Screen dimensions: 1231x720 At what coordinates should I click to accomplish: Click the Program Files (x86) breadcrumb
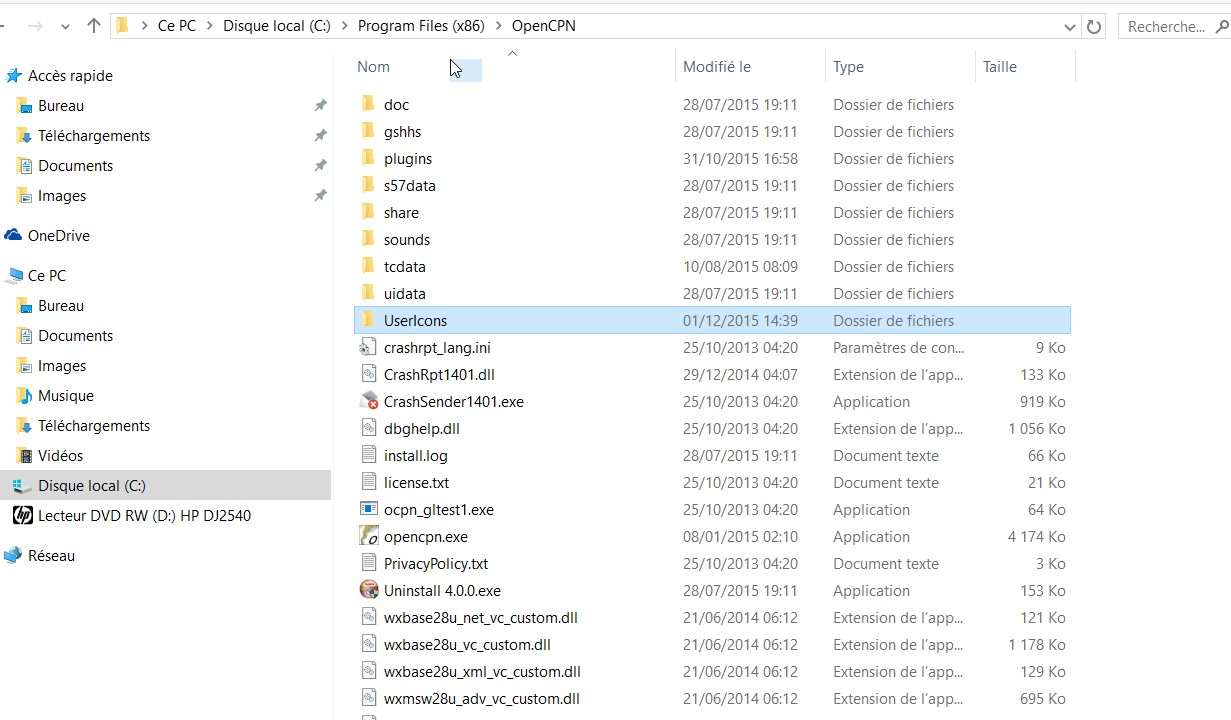[421, 26]
